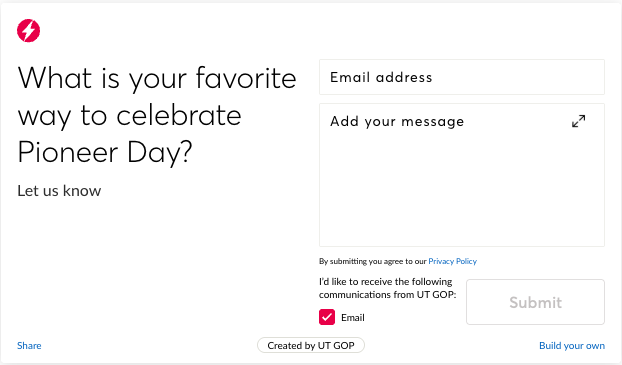Click the 'What is your favorite' heading line
Screen dimensions: 622x365
pyautogui.click(x=157, y=78)
